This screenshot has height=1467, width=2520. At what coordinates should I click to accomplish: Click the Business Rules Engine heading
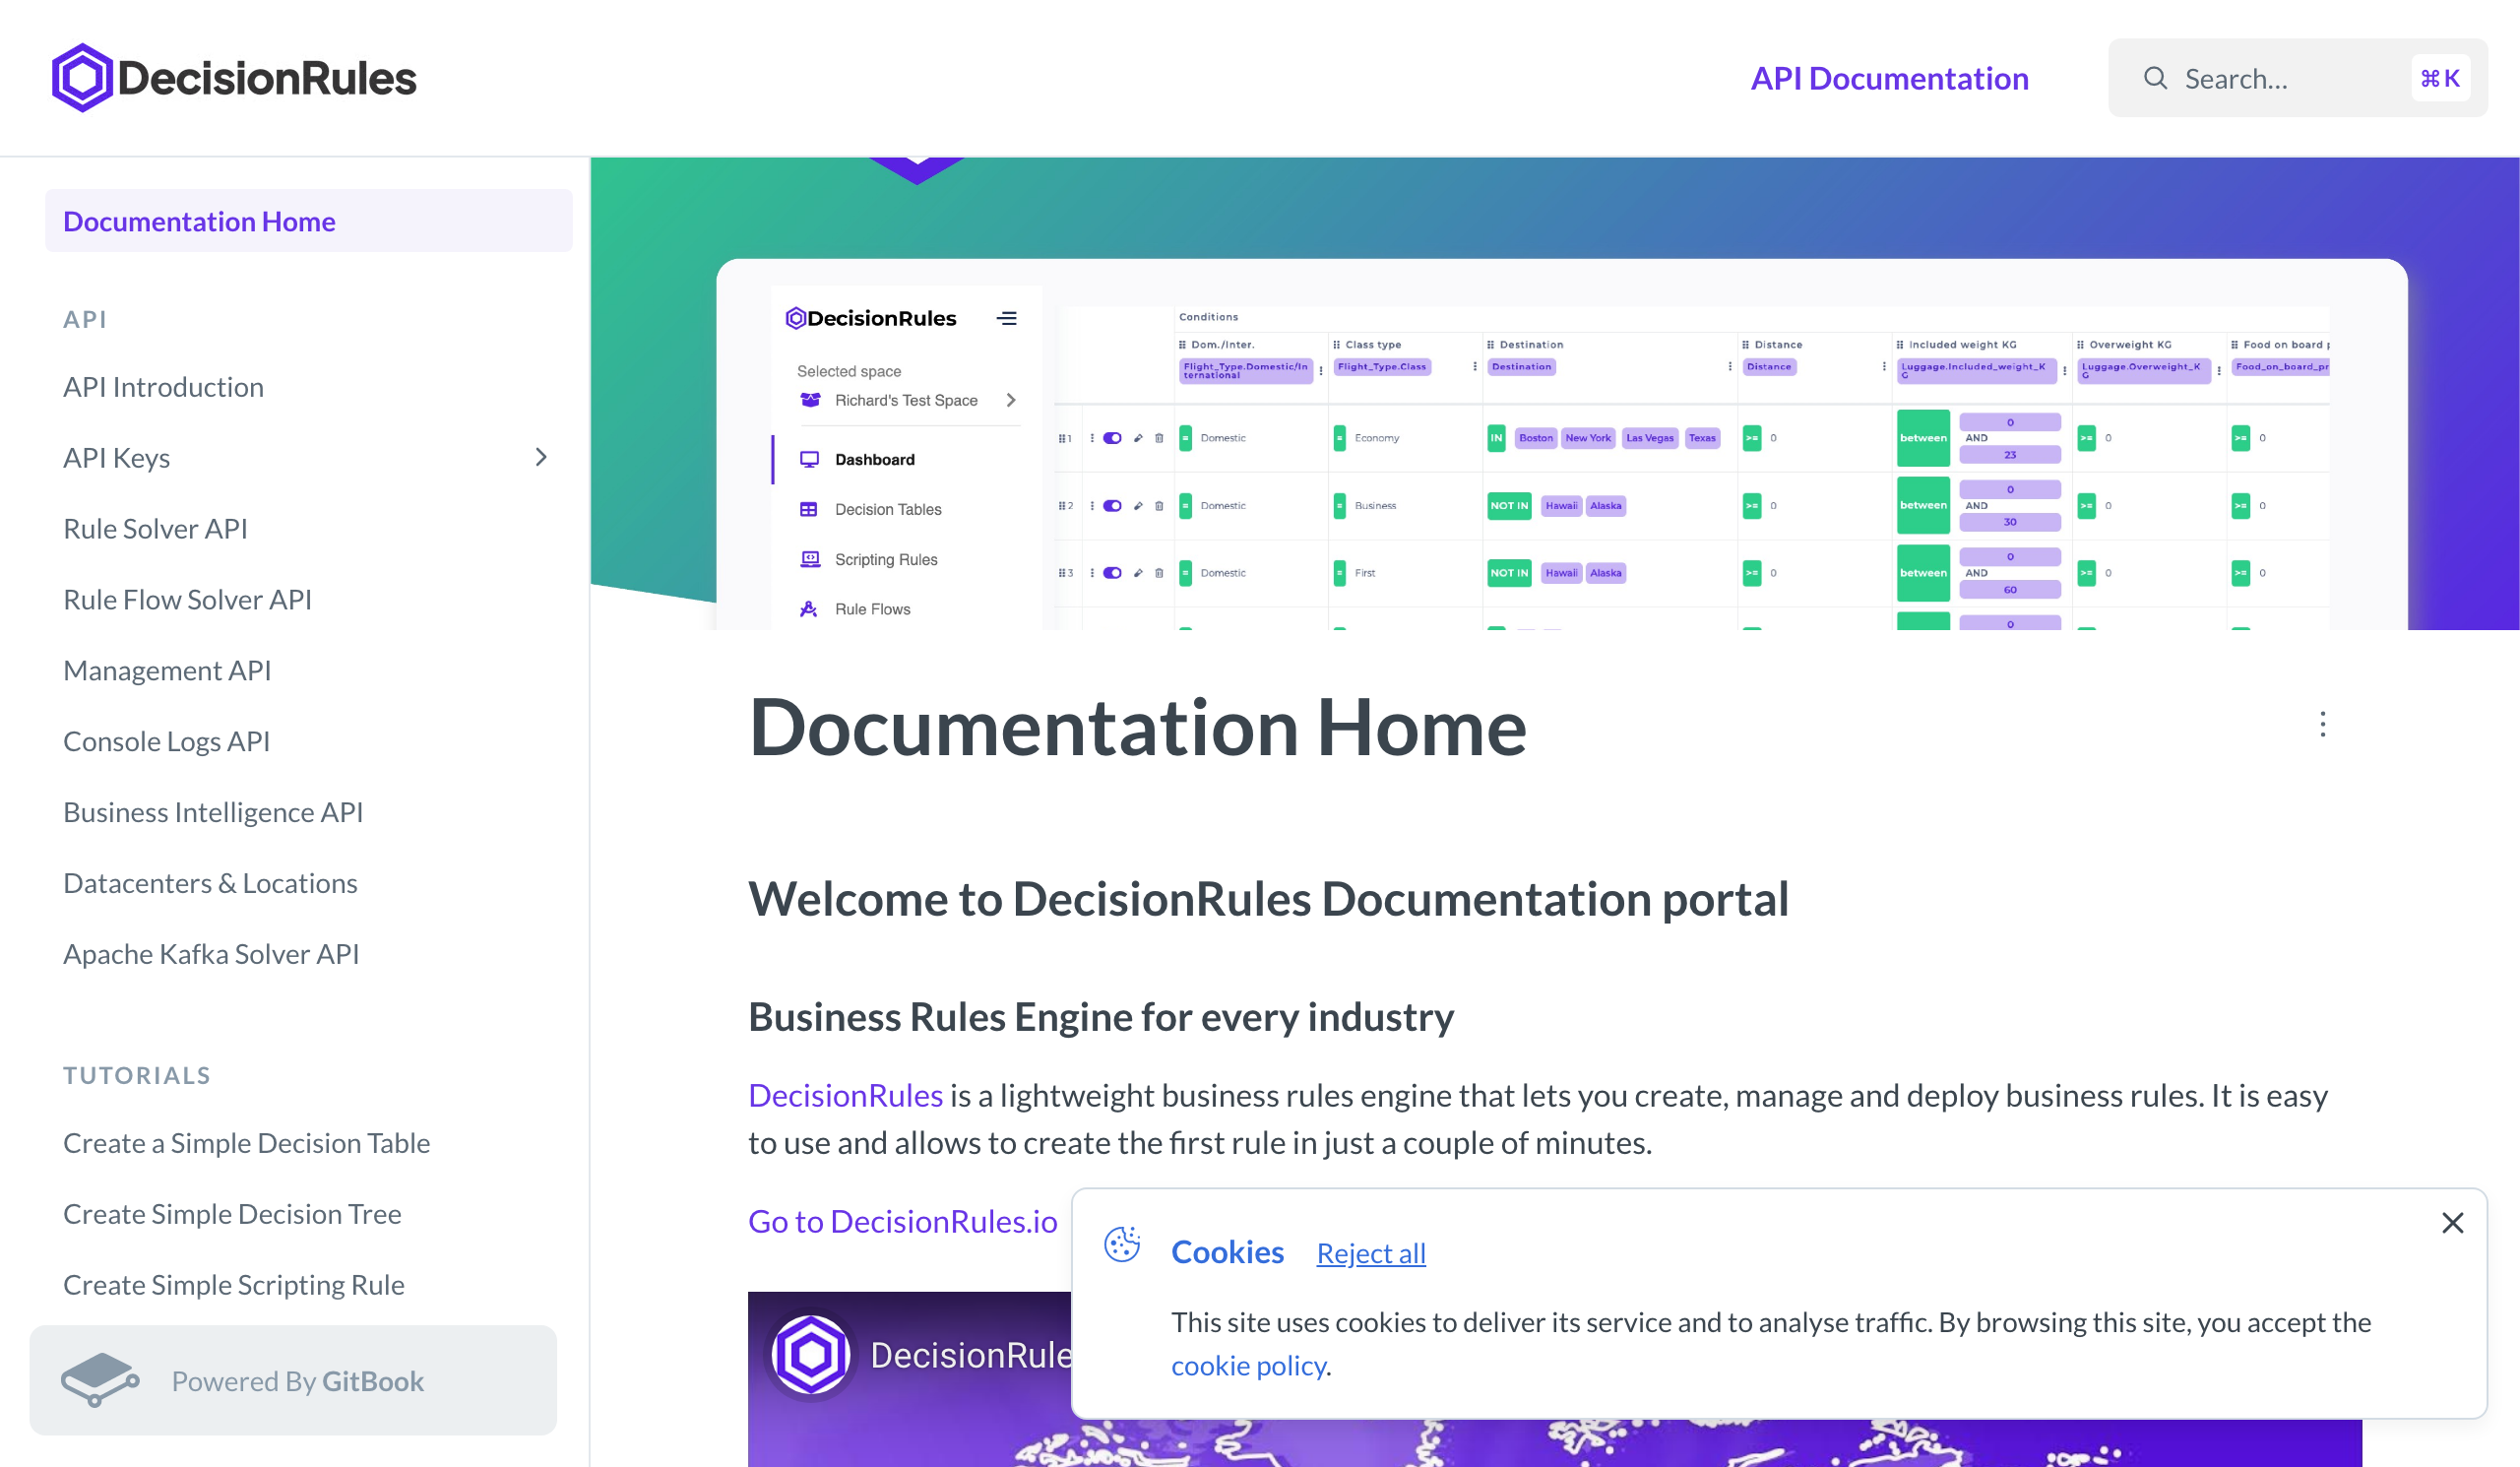click(x=1101, y=1016)
